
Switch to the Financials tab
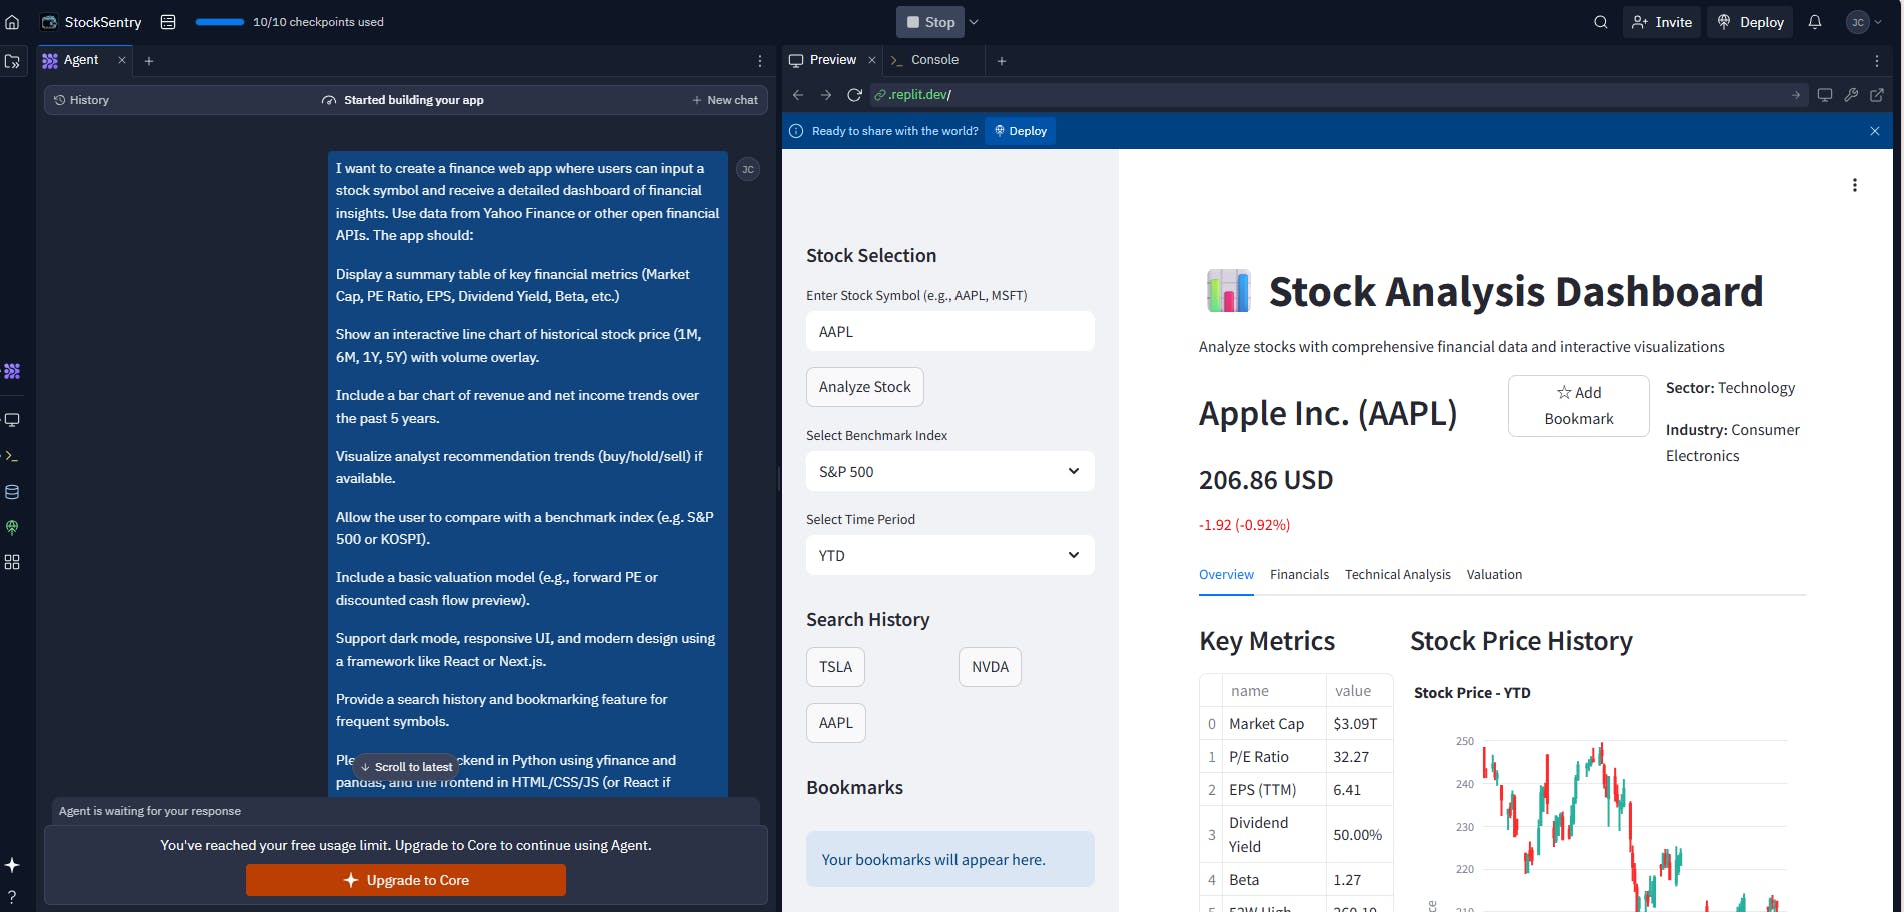pos(1299,575)
